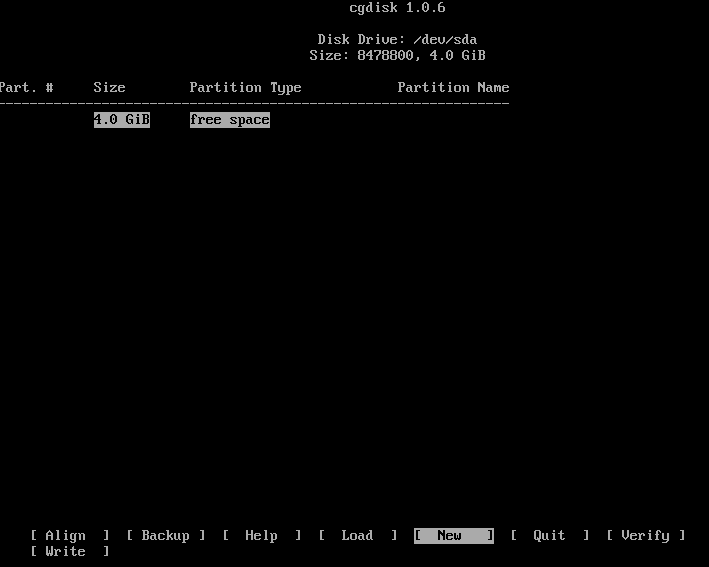Select the Load option

pos(358,535)
